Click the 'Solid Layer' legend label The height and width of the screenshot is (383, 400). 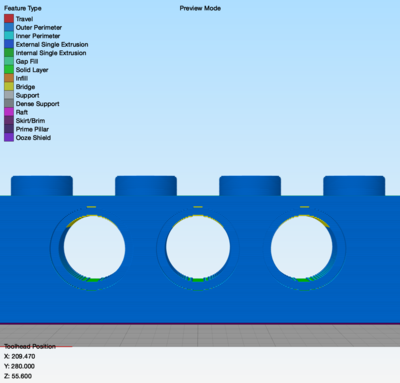click(32, 70)
